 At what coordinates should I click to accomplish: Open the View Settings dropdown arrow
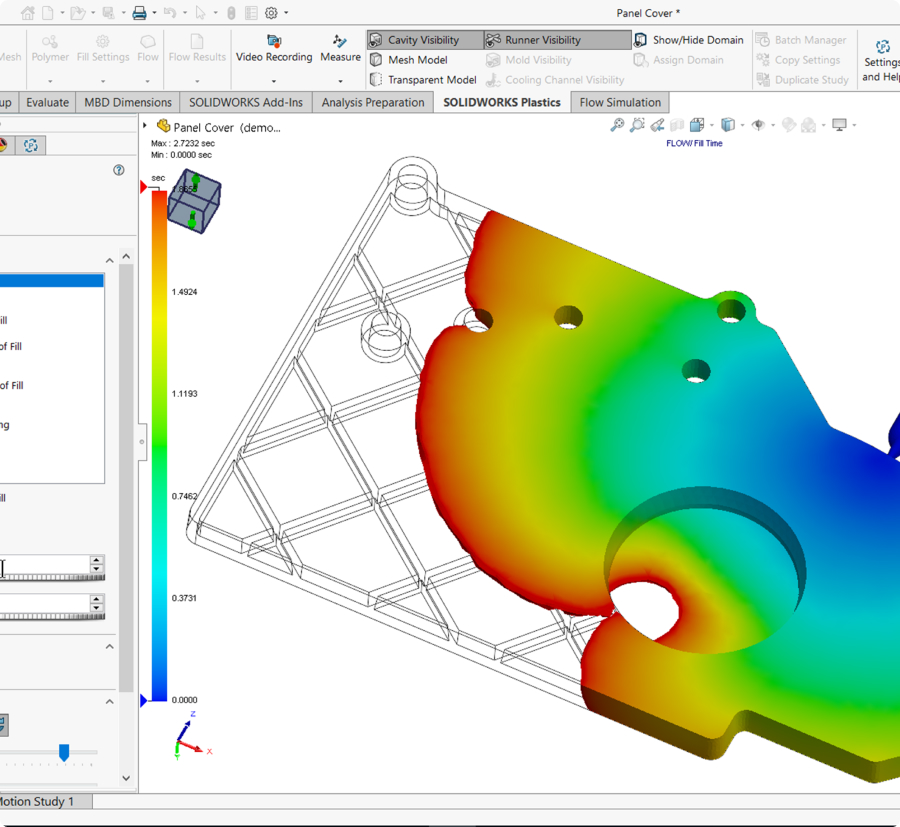point(855,125)
